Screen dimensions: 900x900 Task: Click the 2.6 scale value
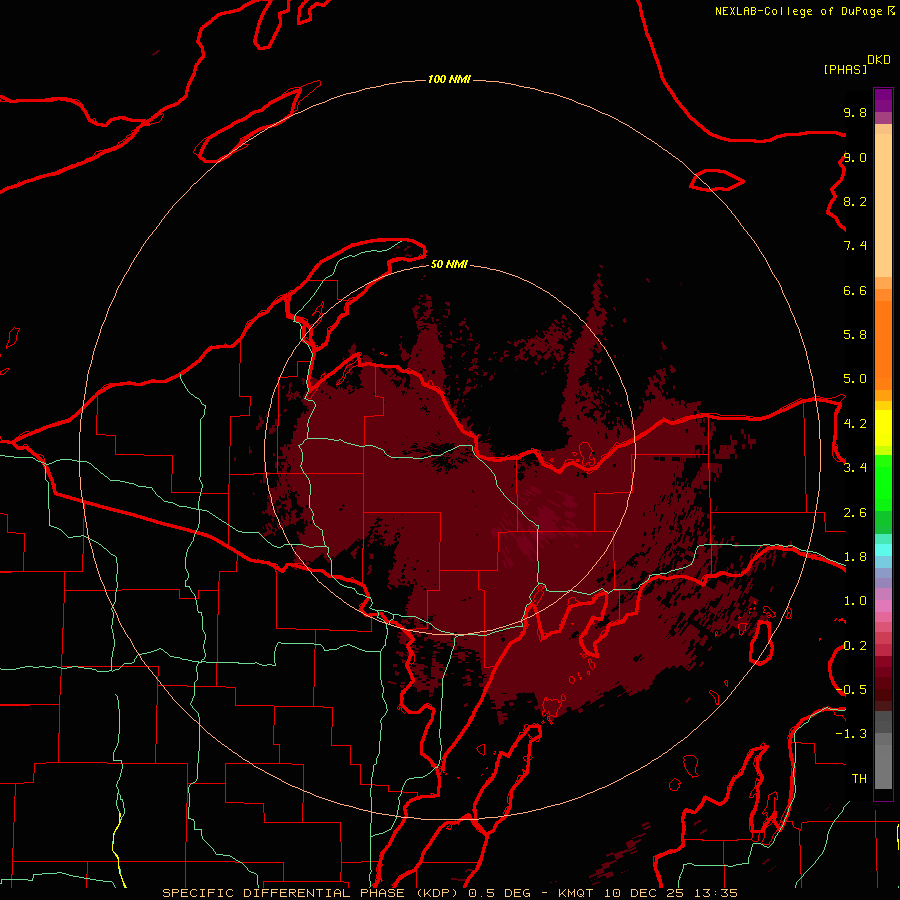coord(855,513)
